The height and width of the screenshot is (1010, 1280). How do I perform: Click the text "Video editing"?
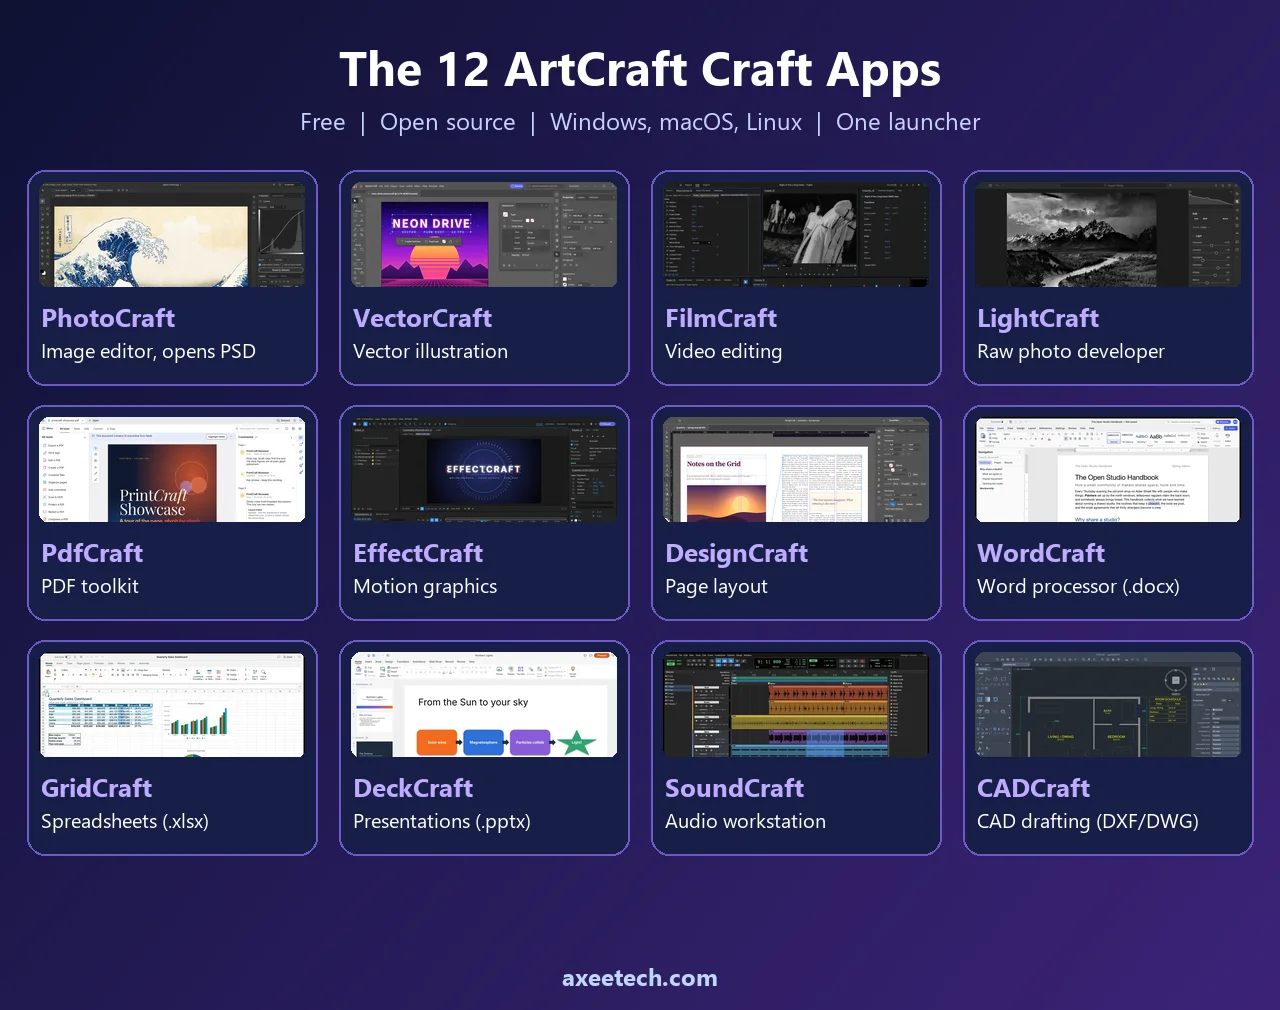(x=723, y=351)
